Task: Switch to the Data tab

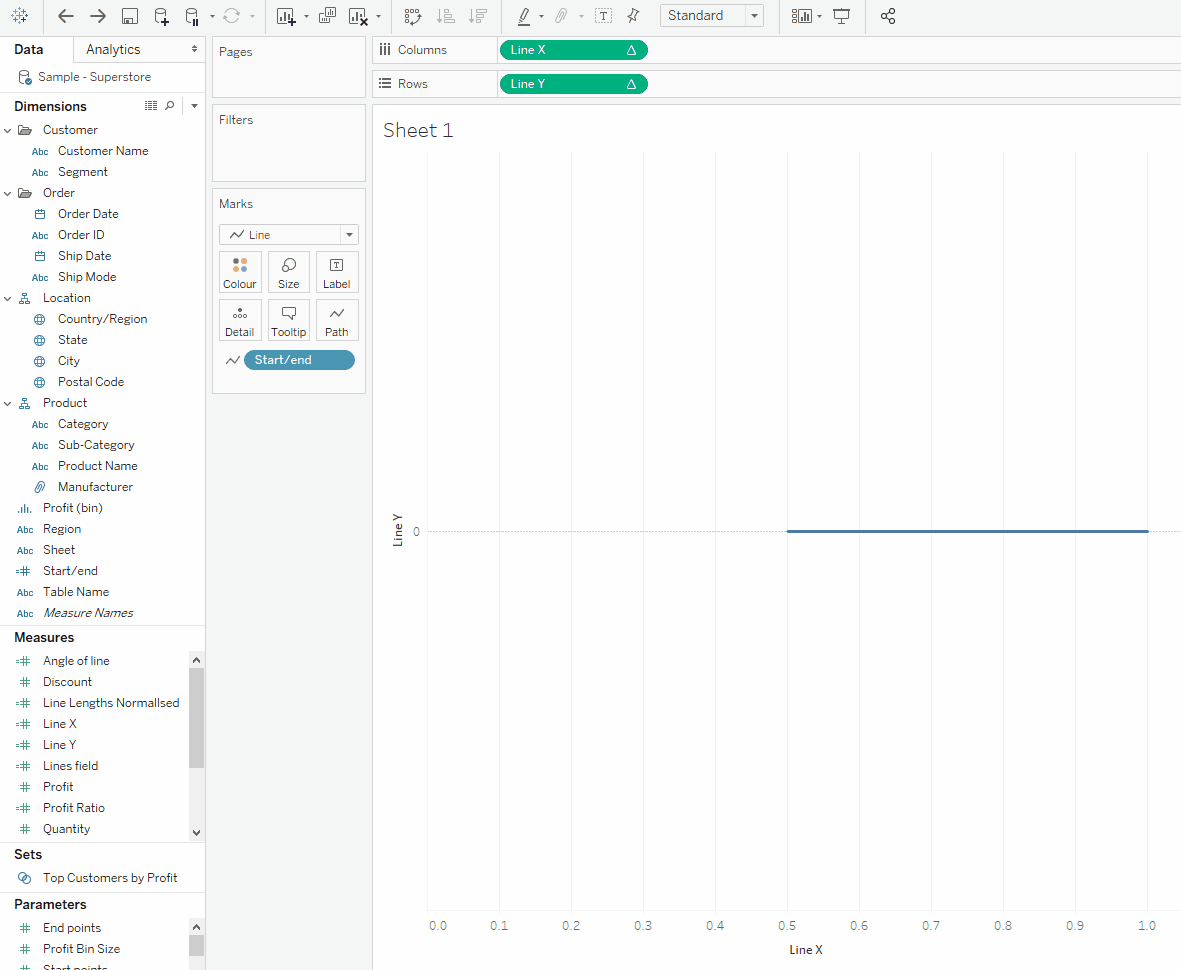Action: [x=29, y=50]
